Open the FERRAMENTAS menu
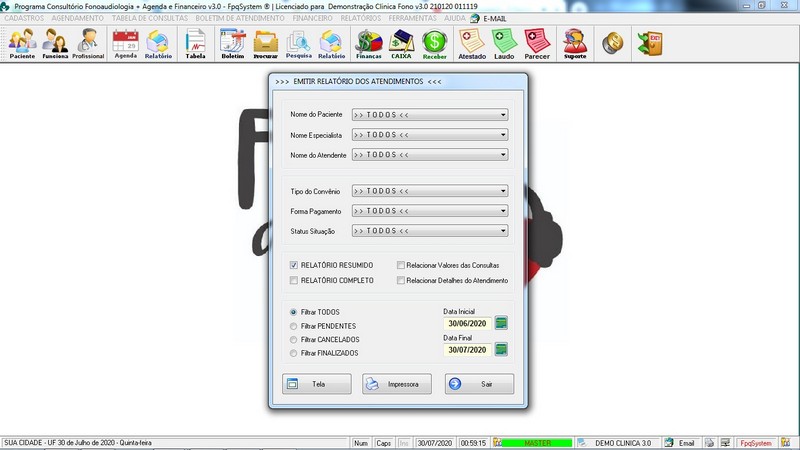Screen dimensions: 800x450 [x=413, y=18]
